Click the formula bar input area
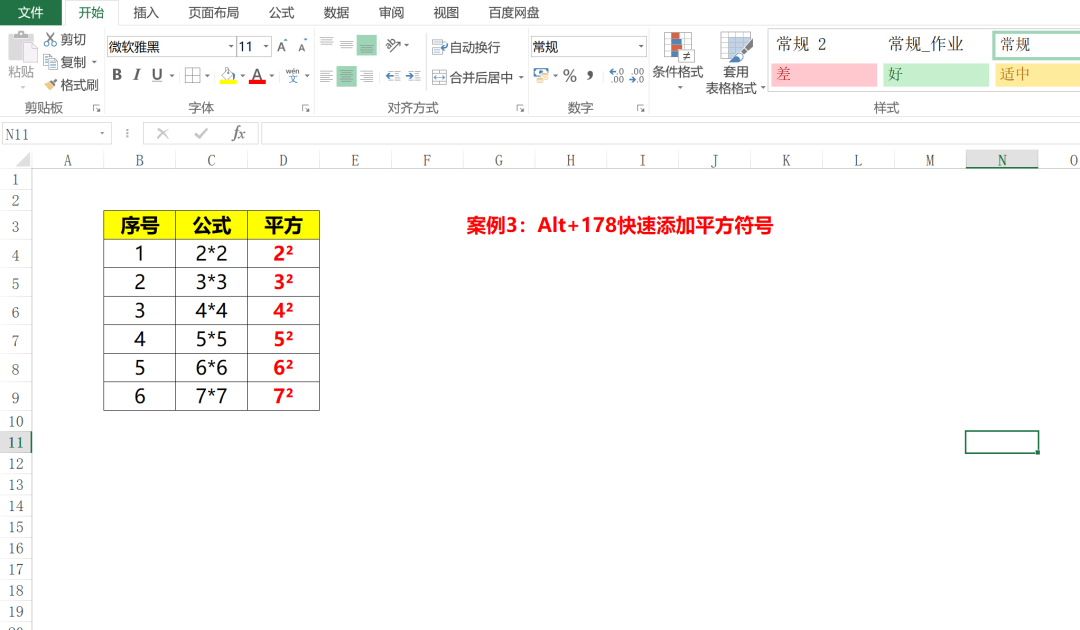 point(670,134)
